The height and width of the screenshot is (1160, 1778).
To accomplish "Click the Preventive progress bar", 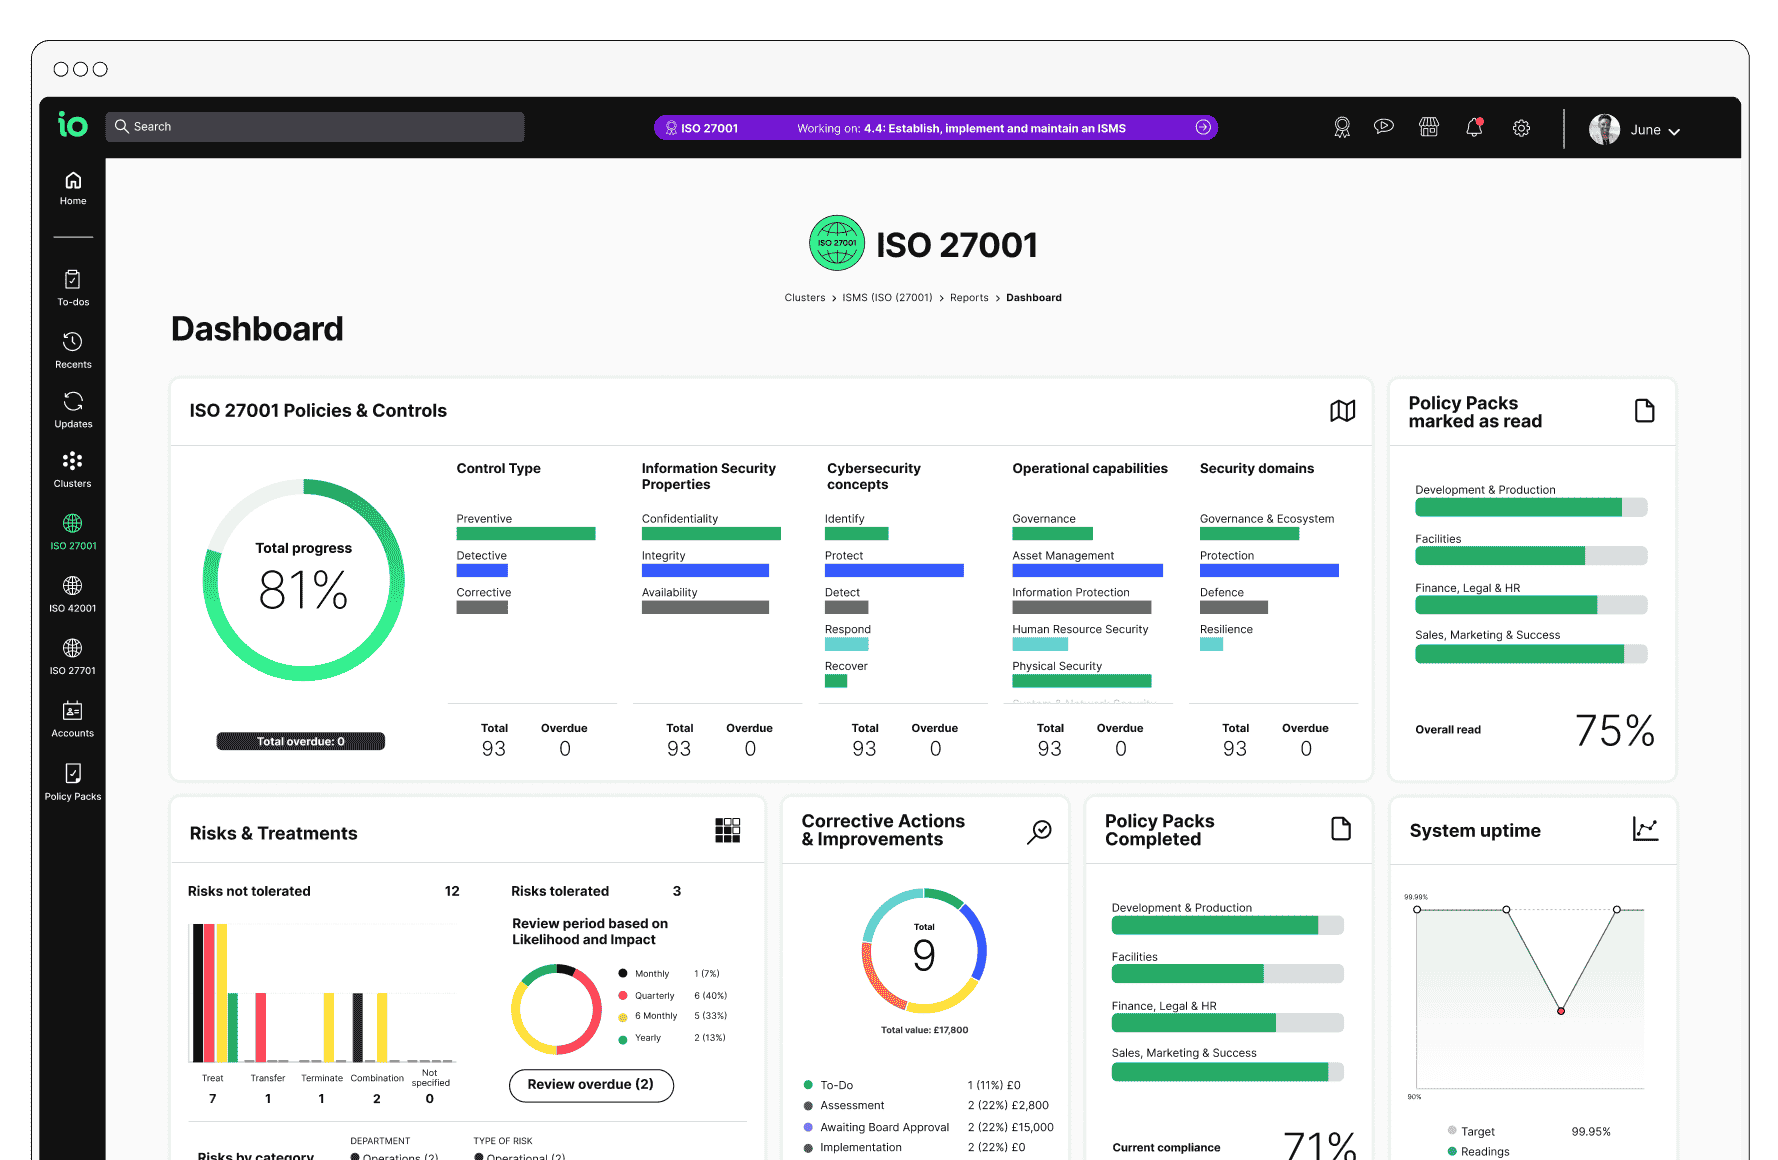I will 526,534.
